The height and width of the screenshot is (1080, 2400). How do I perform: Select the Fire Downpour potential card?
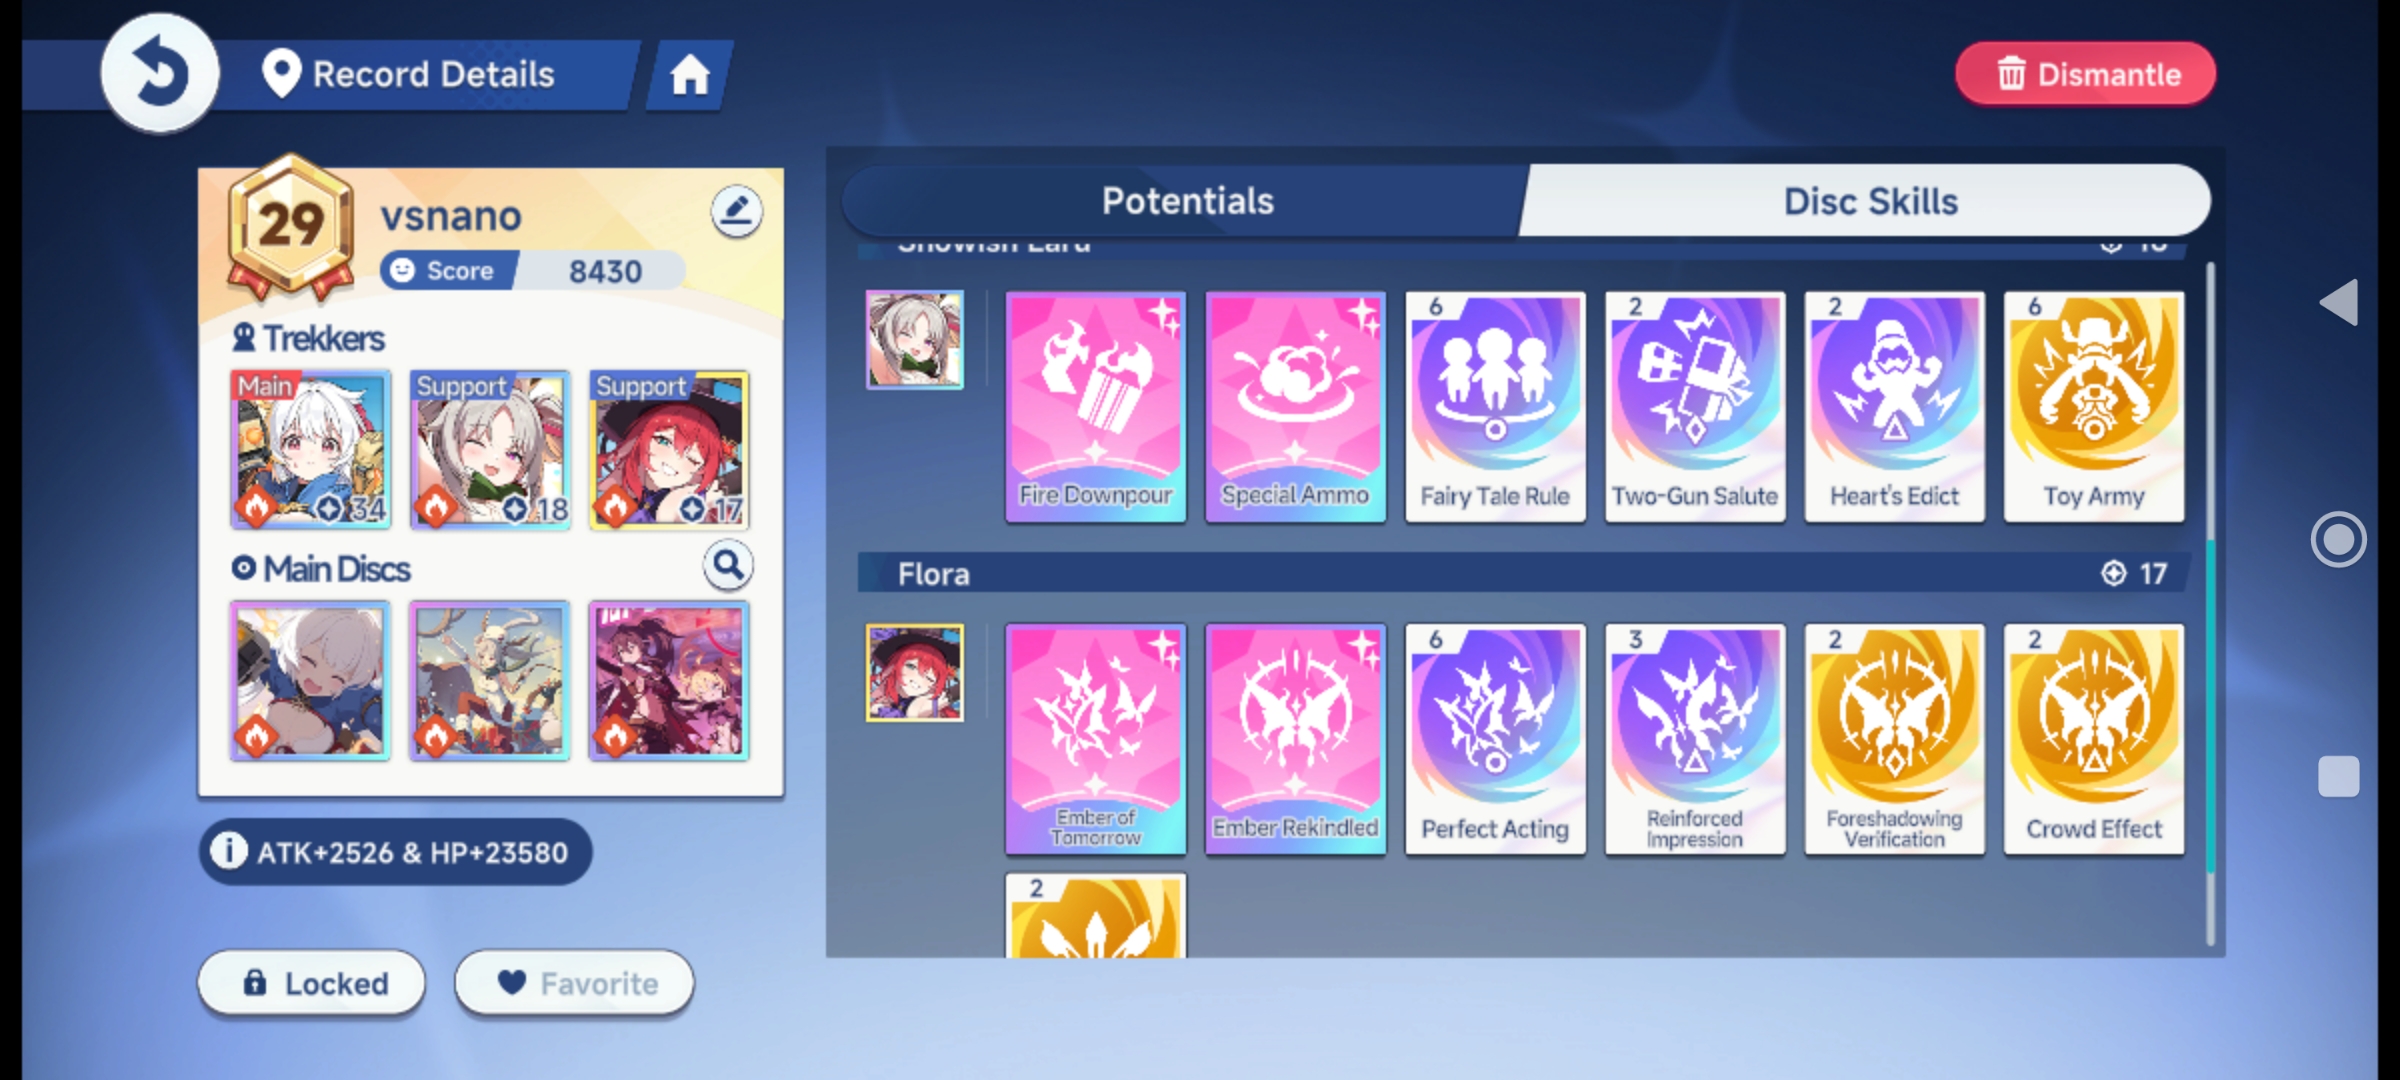[1095, 406]
